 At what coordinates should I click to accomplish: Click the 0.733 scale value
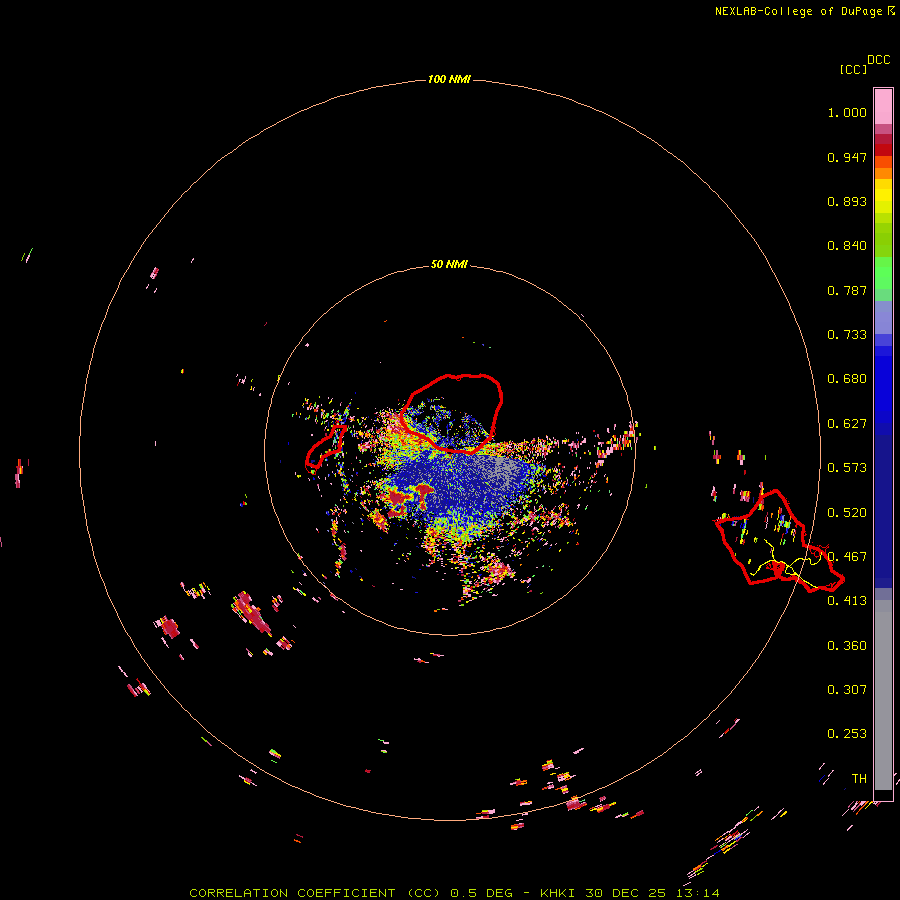click(847, 335)
